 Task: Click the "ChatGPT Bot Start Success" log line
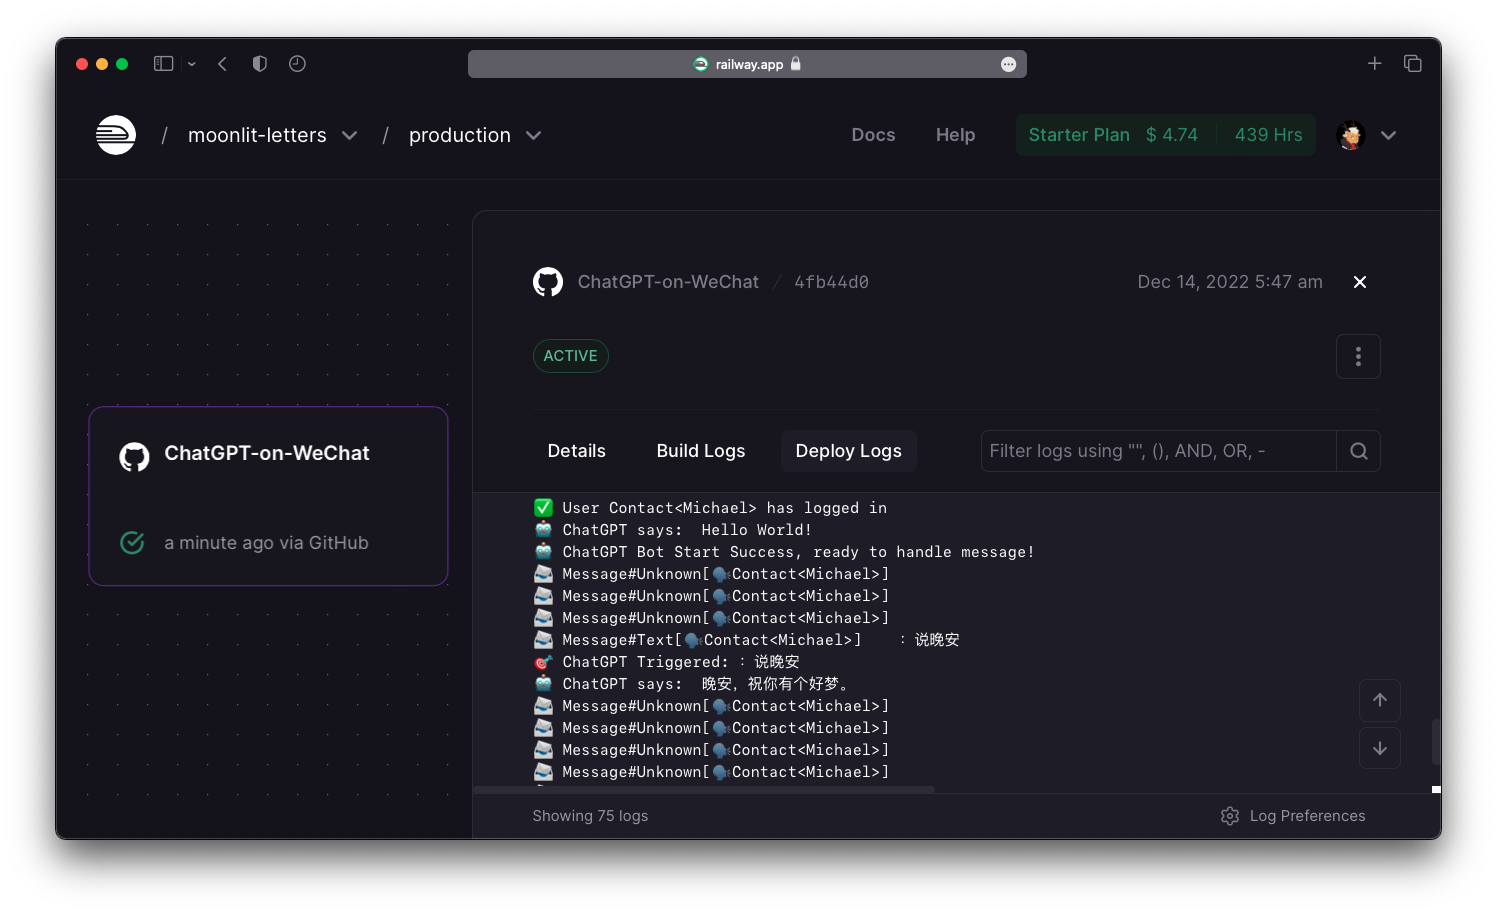click(x=784, y=552)
